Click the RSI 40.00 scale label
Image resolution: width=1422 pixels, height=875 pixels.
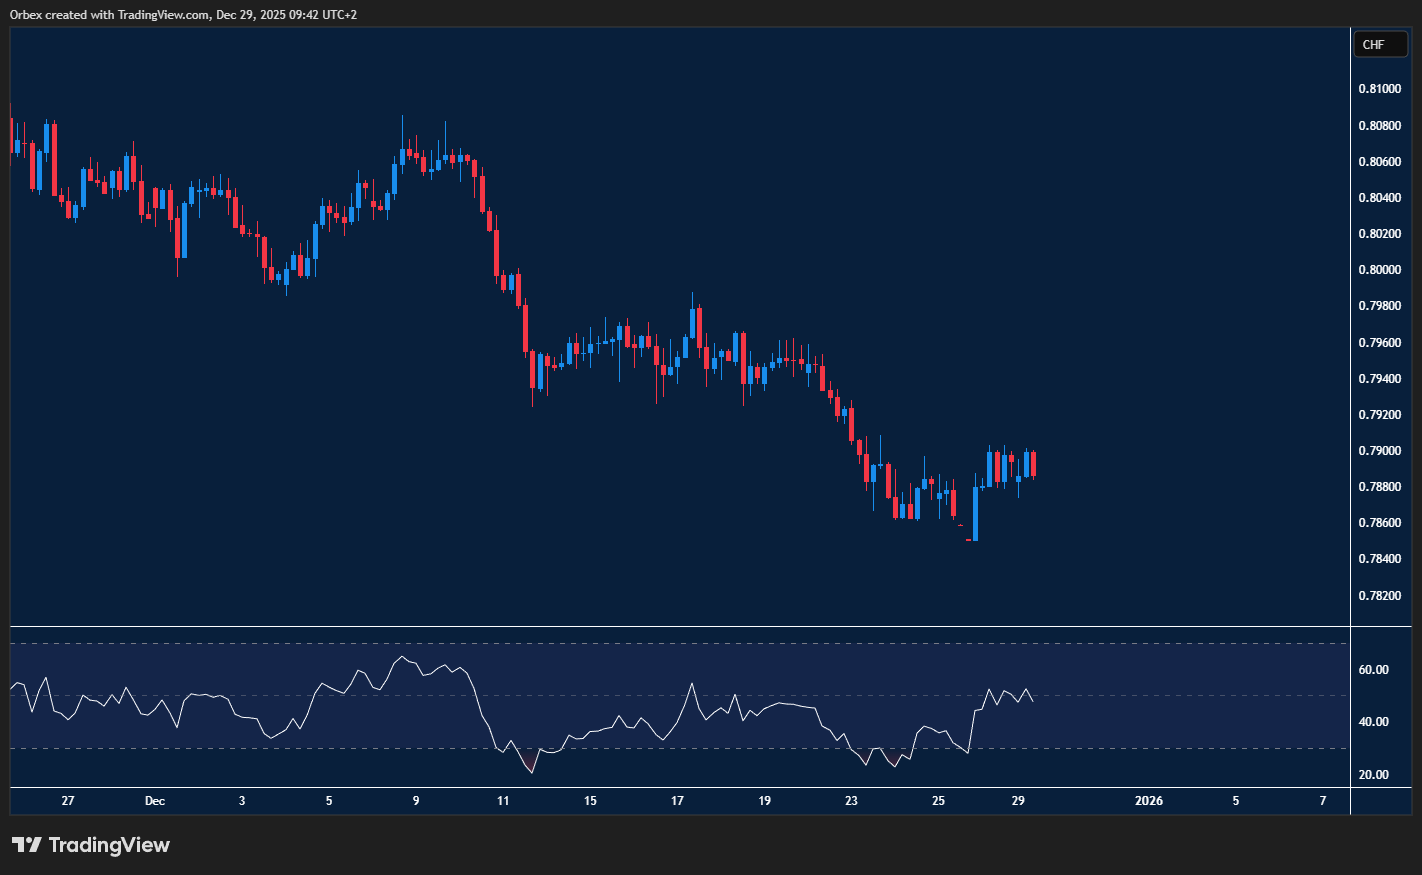point(1373,722)
